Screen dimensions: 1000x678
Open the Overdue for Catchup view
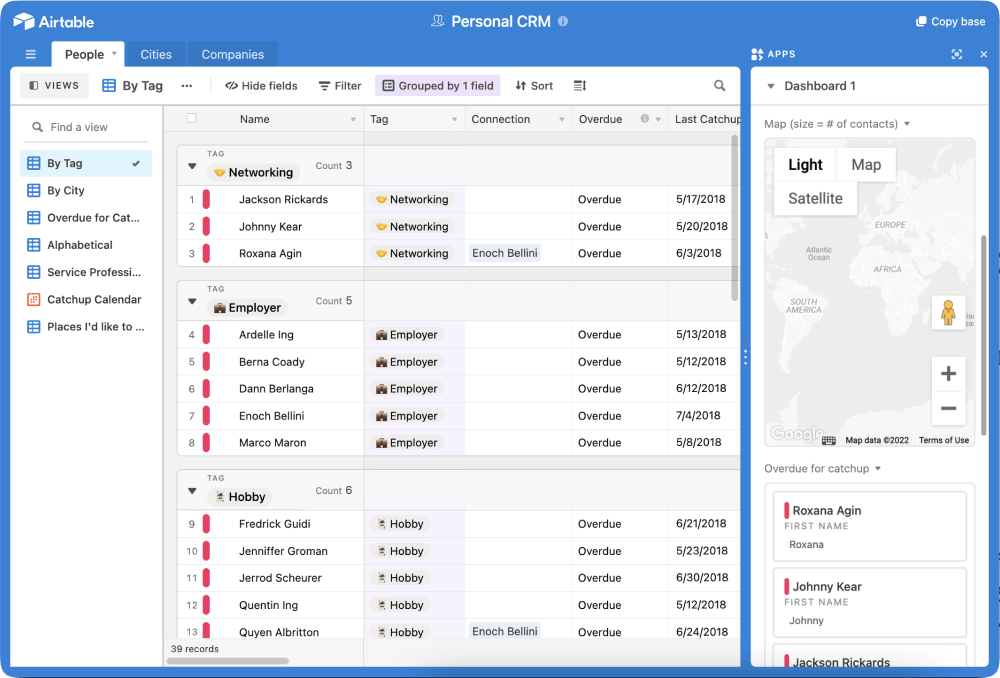click(x=85, y=217)
